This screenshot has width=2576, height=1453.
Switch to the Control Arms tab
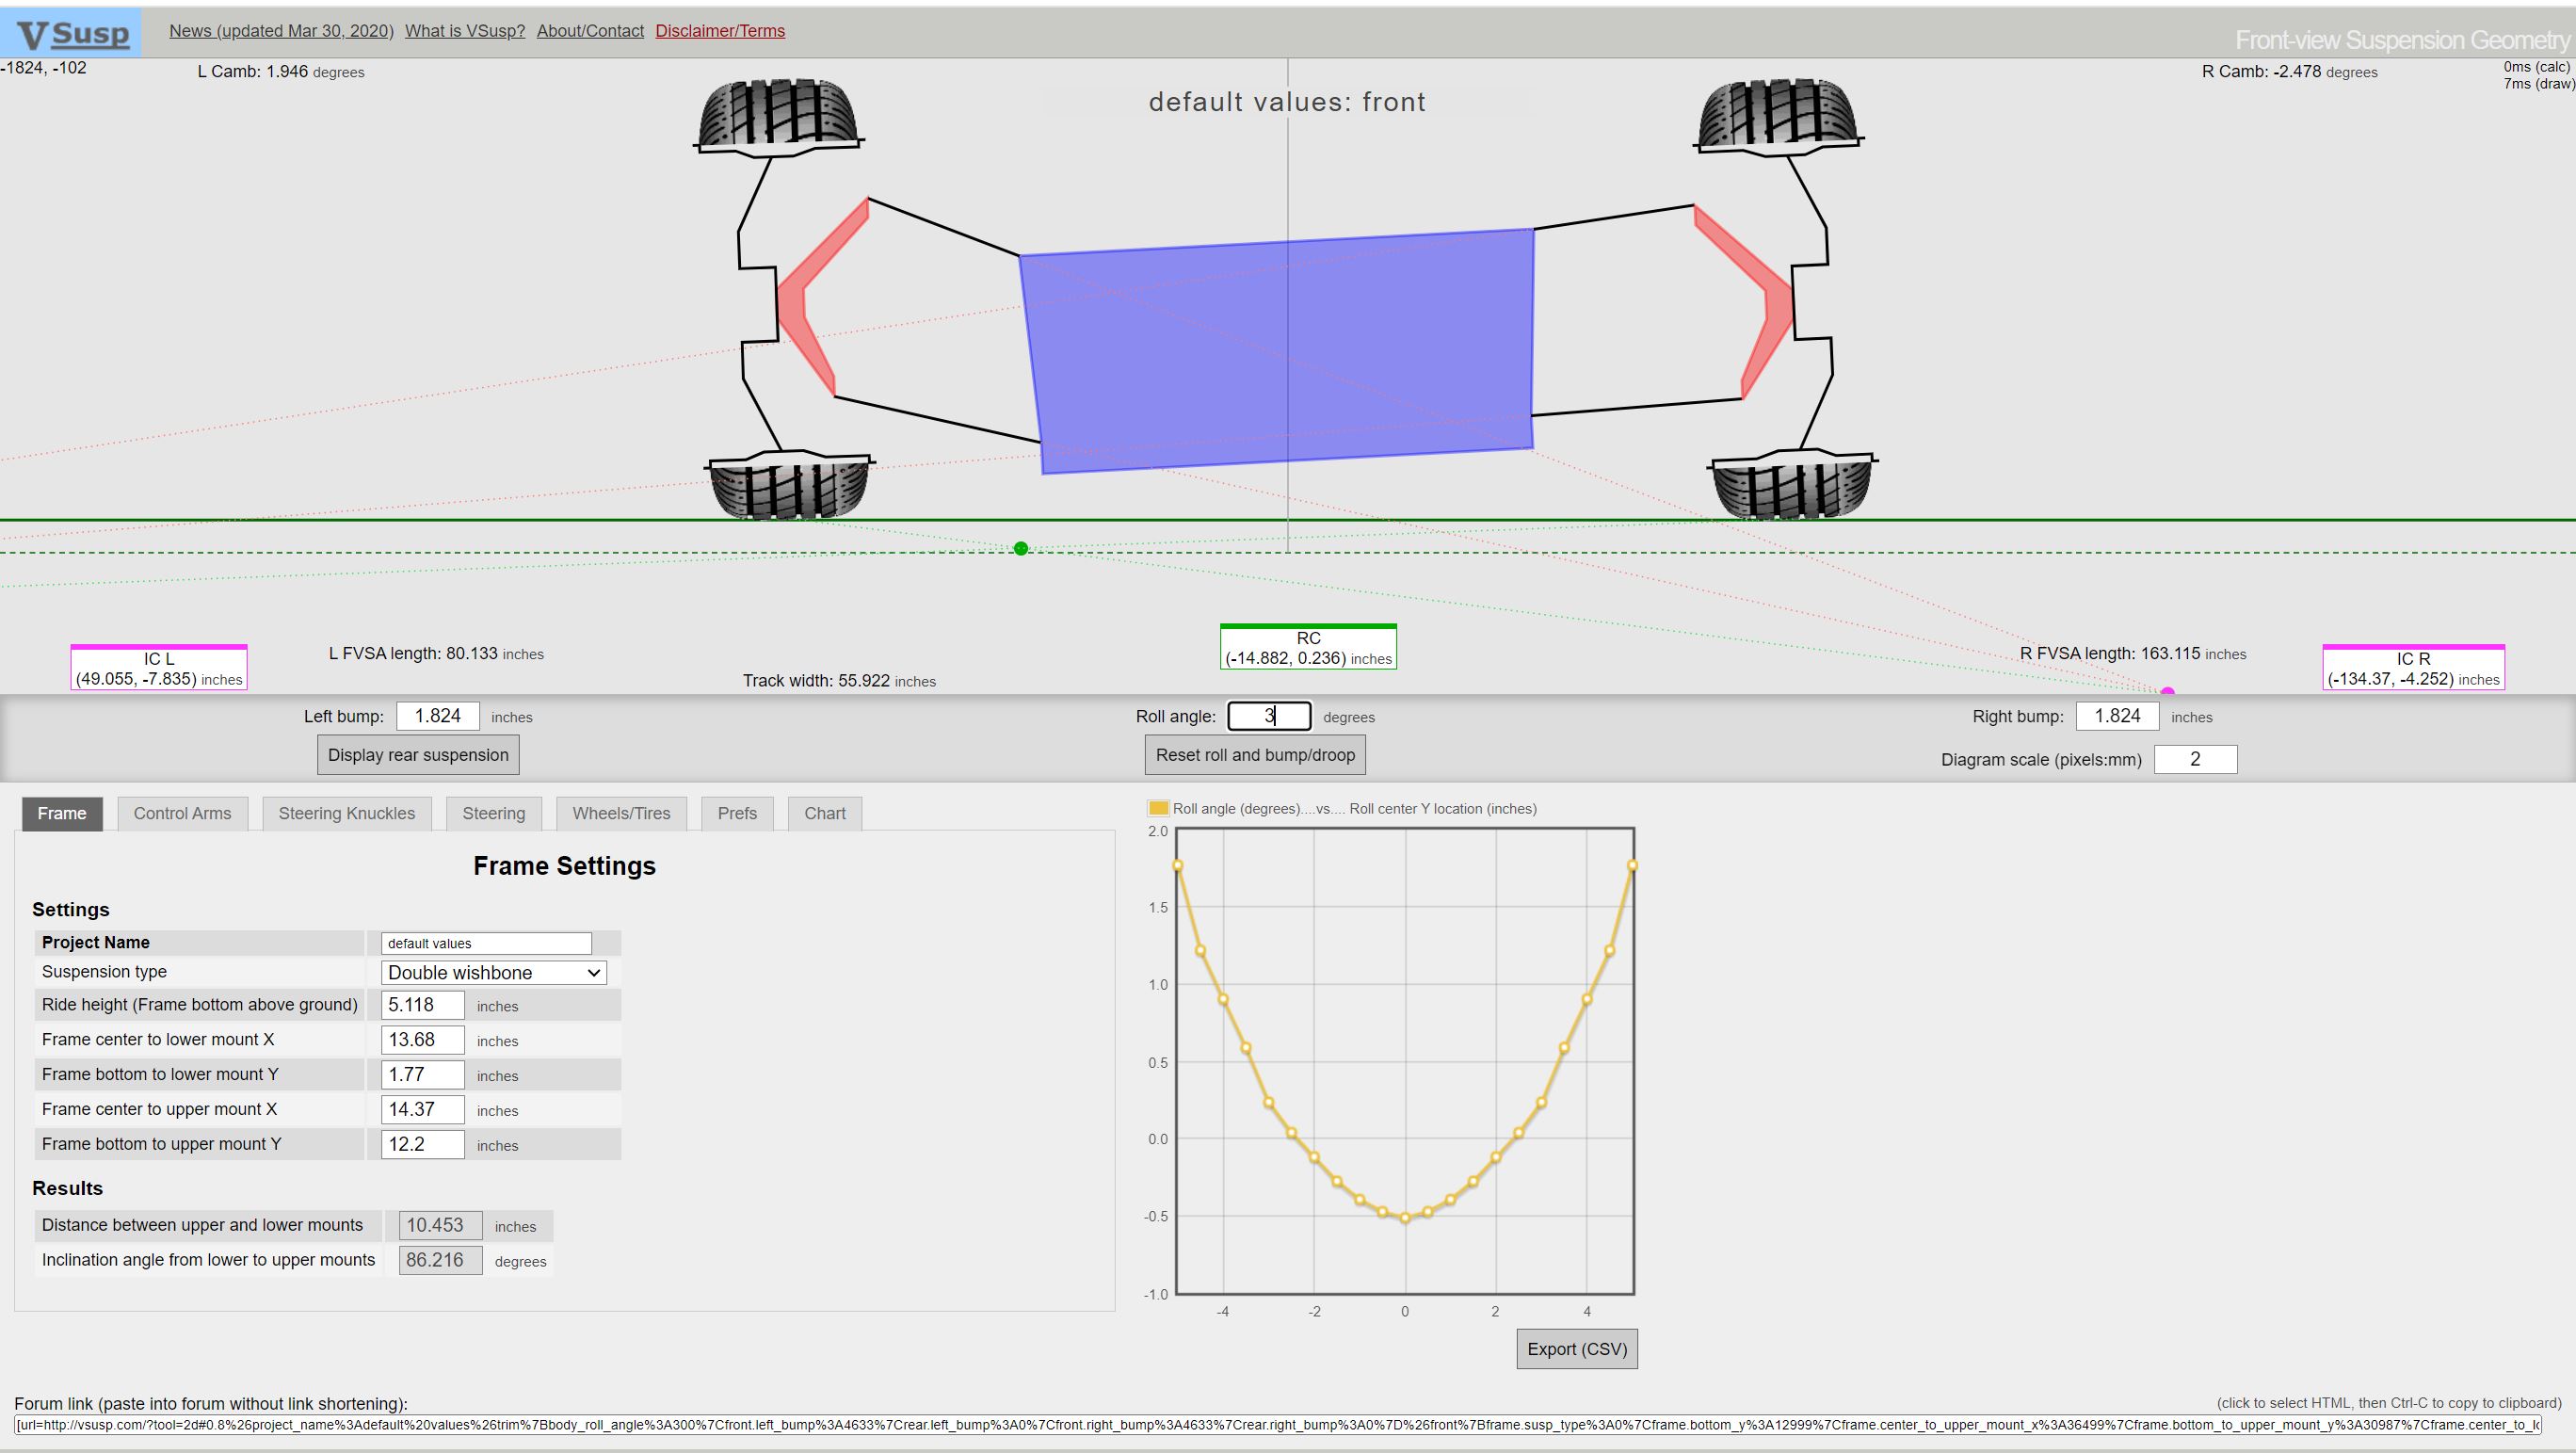pyautogui.click(x=182, y=813)
